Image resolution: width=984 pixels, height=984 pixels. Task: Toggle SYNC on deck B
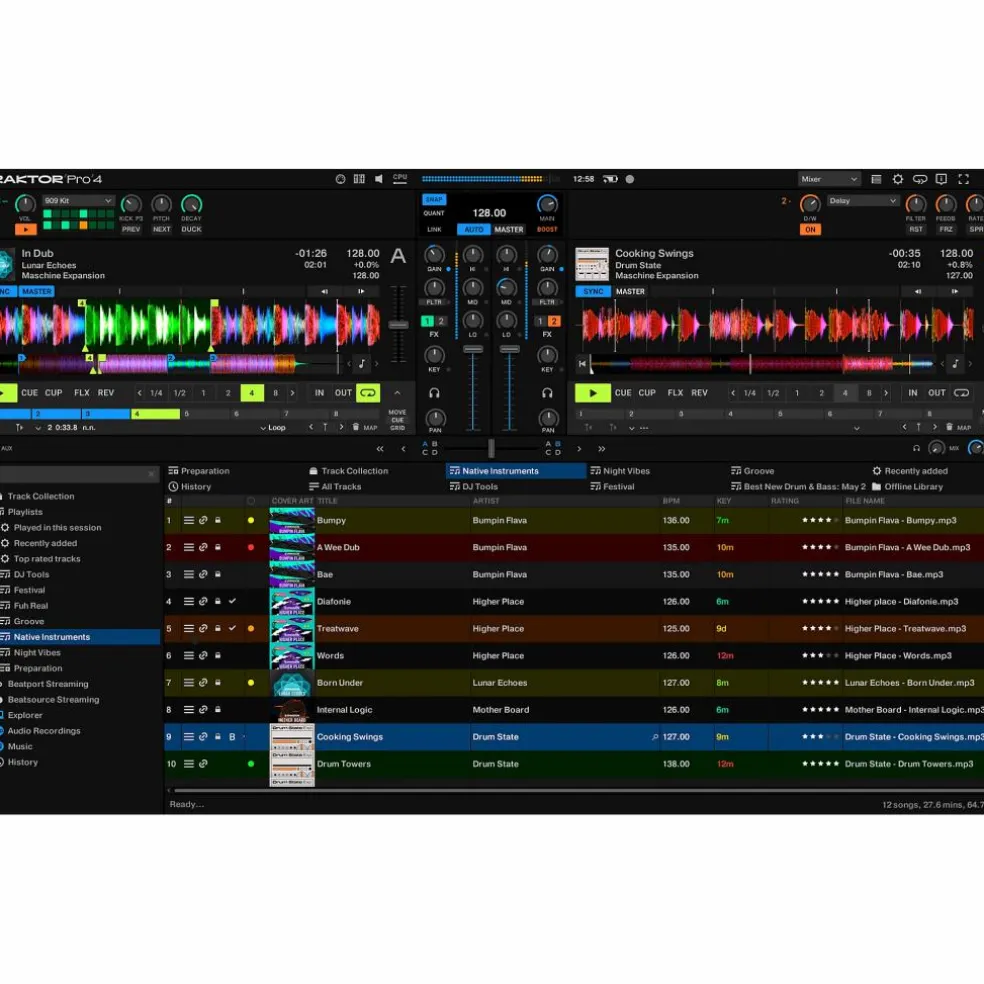coord(593,291)
